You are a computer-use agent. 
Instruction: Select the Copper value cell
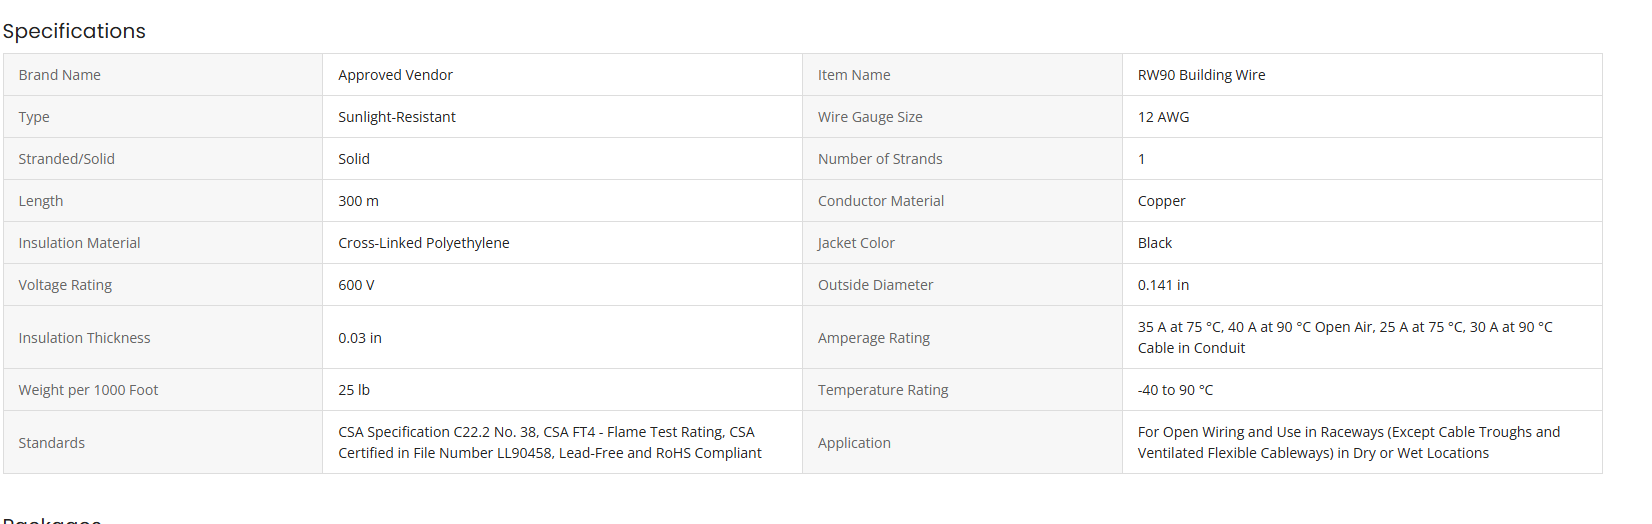[1161, 201]
